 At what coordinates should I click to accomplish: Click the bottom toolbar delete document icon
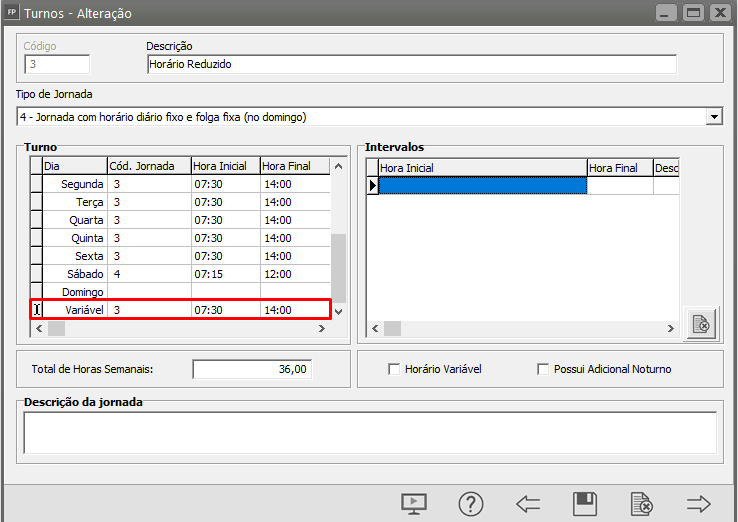tap(641, 503)
